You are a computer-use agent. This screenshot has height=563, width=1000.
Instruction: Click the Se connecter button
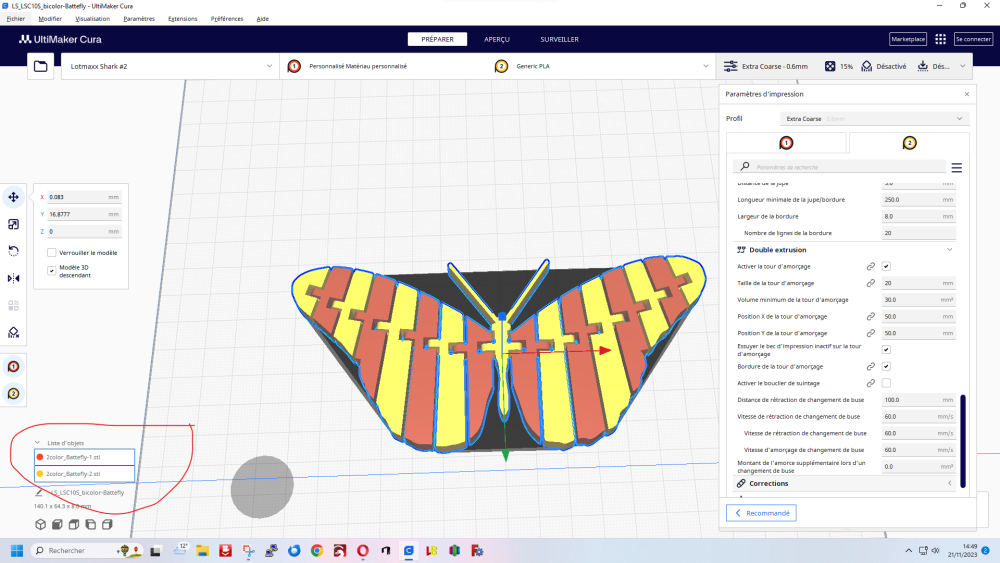coord(973,40)
